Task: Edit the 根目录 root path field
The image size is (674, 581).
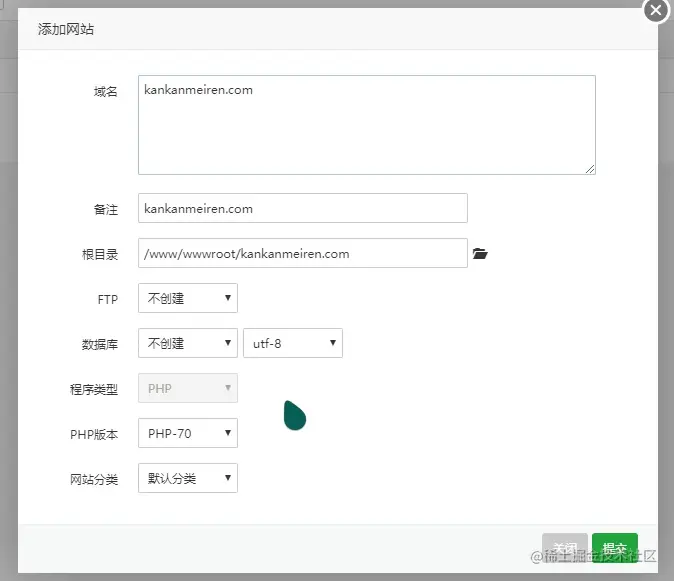Action: coord(303,253)
